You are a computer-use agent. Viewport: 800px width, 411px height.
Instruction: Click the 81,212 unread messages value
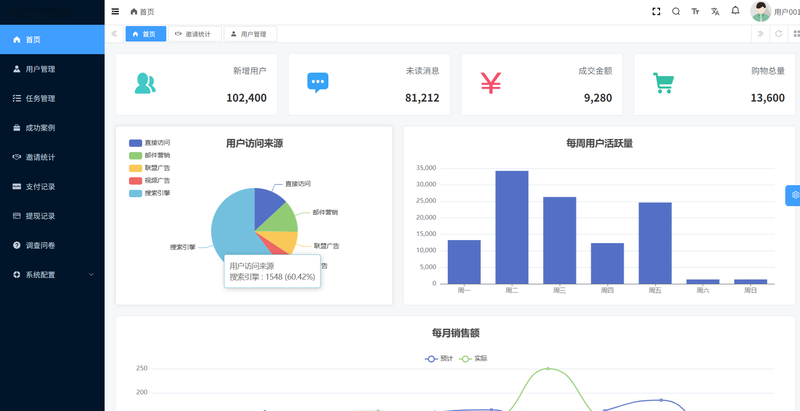click(422, 98)
